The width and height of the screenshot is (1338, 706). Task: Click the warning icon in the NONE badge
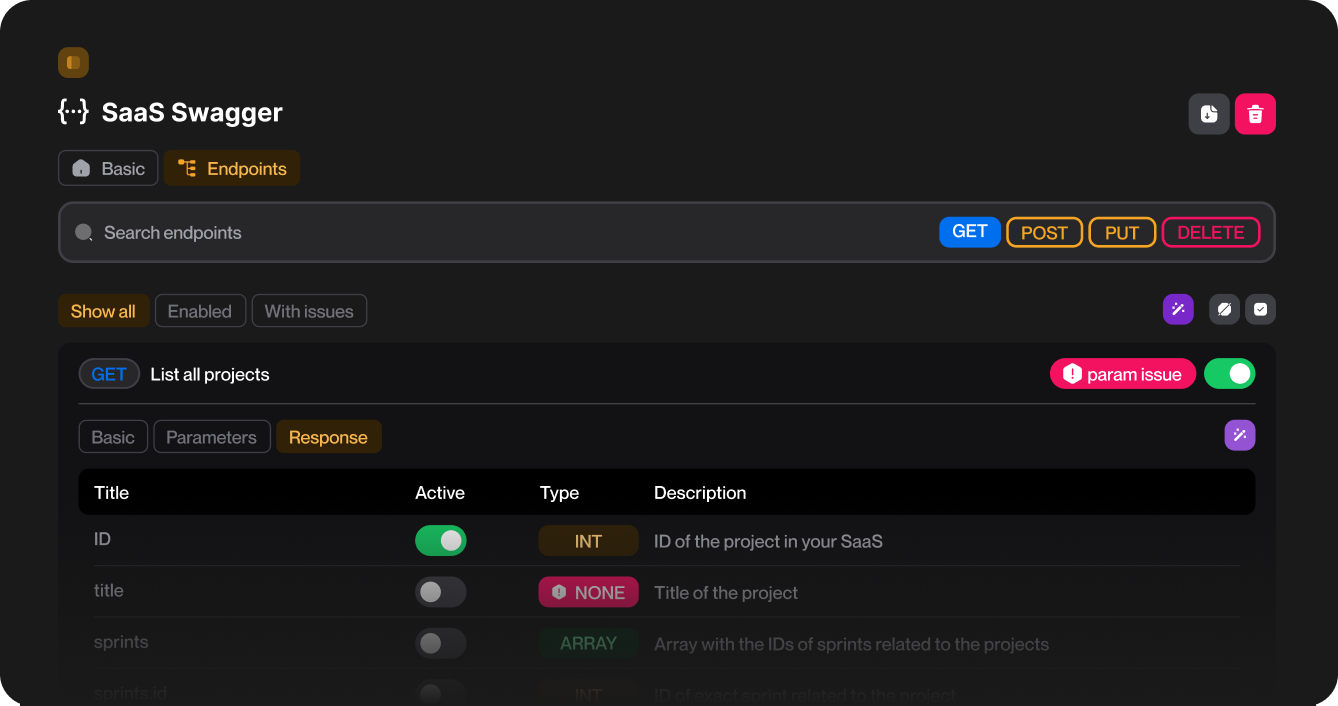click(x=559, y=592)
